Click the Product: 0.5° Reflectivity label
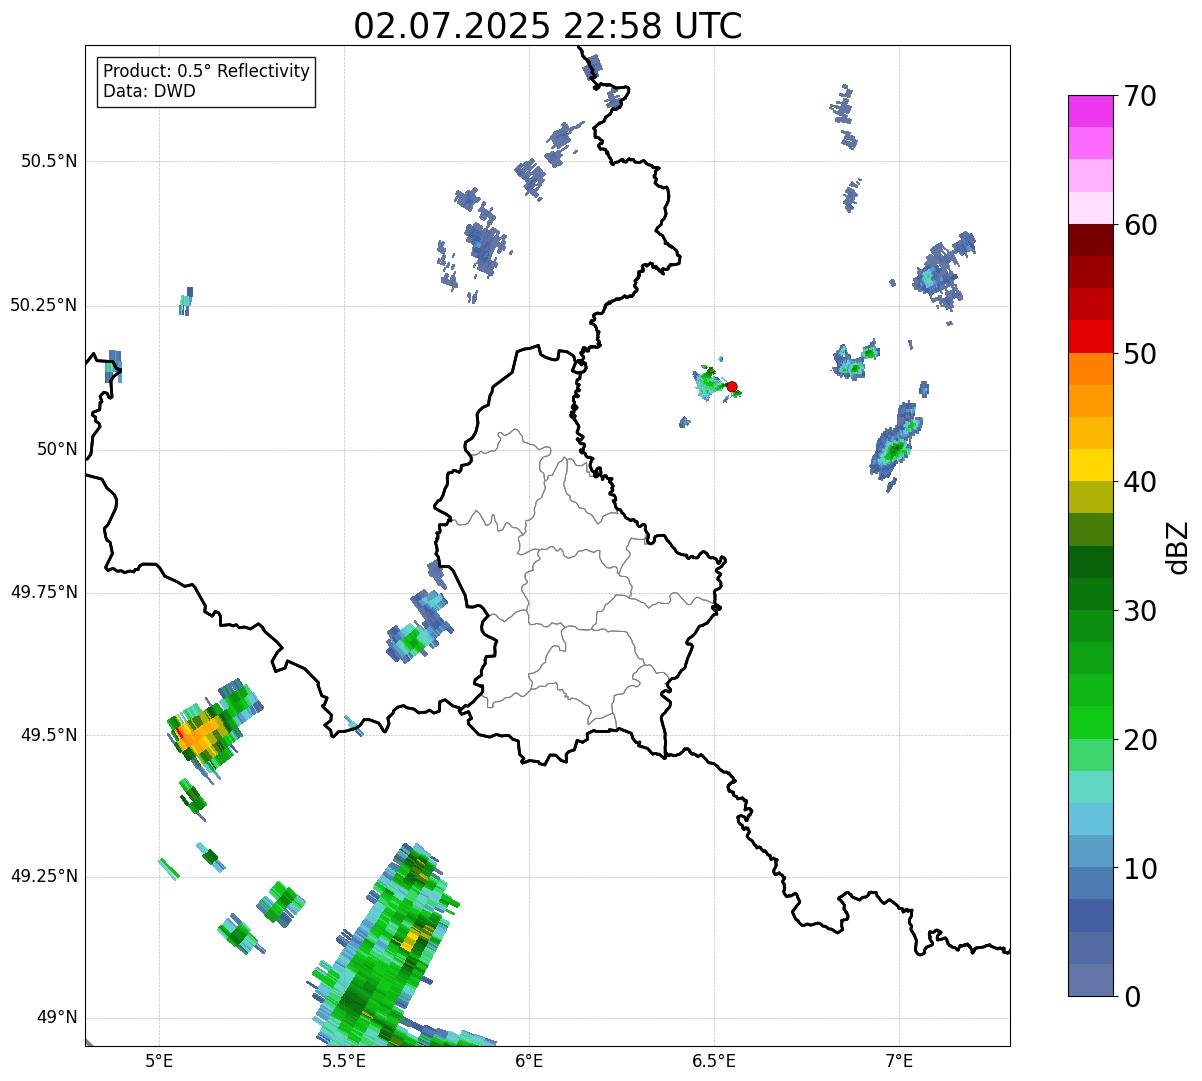Viewport: 1202px width, 1081px height. [x=206, y=72]
